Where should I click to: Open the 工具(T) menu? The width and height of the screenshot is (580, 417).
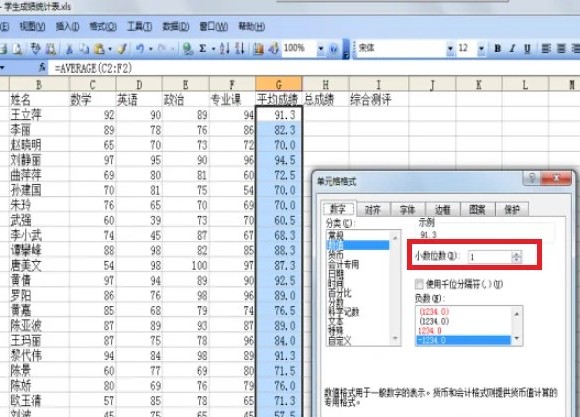click(x=139, y=27)
